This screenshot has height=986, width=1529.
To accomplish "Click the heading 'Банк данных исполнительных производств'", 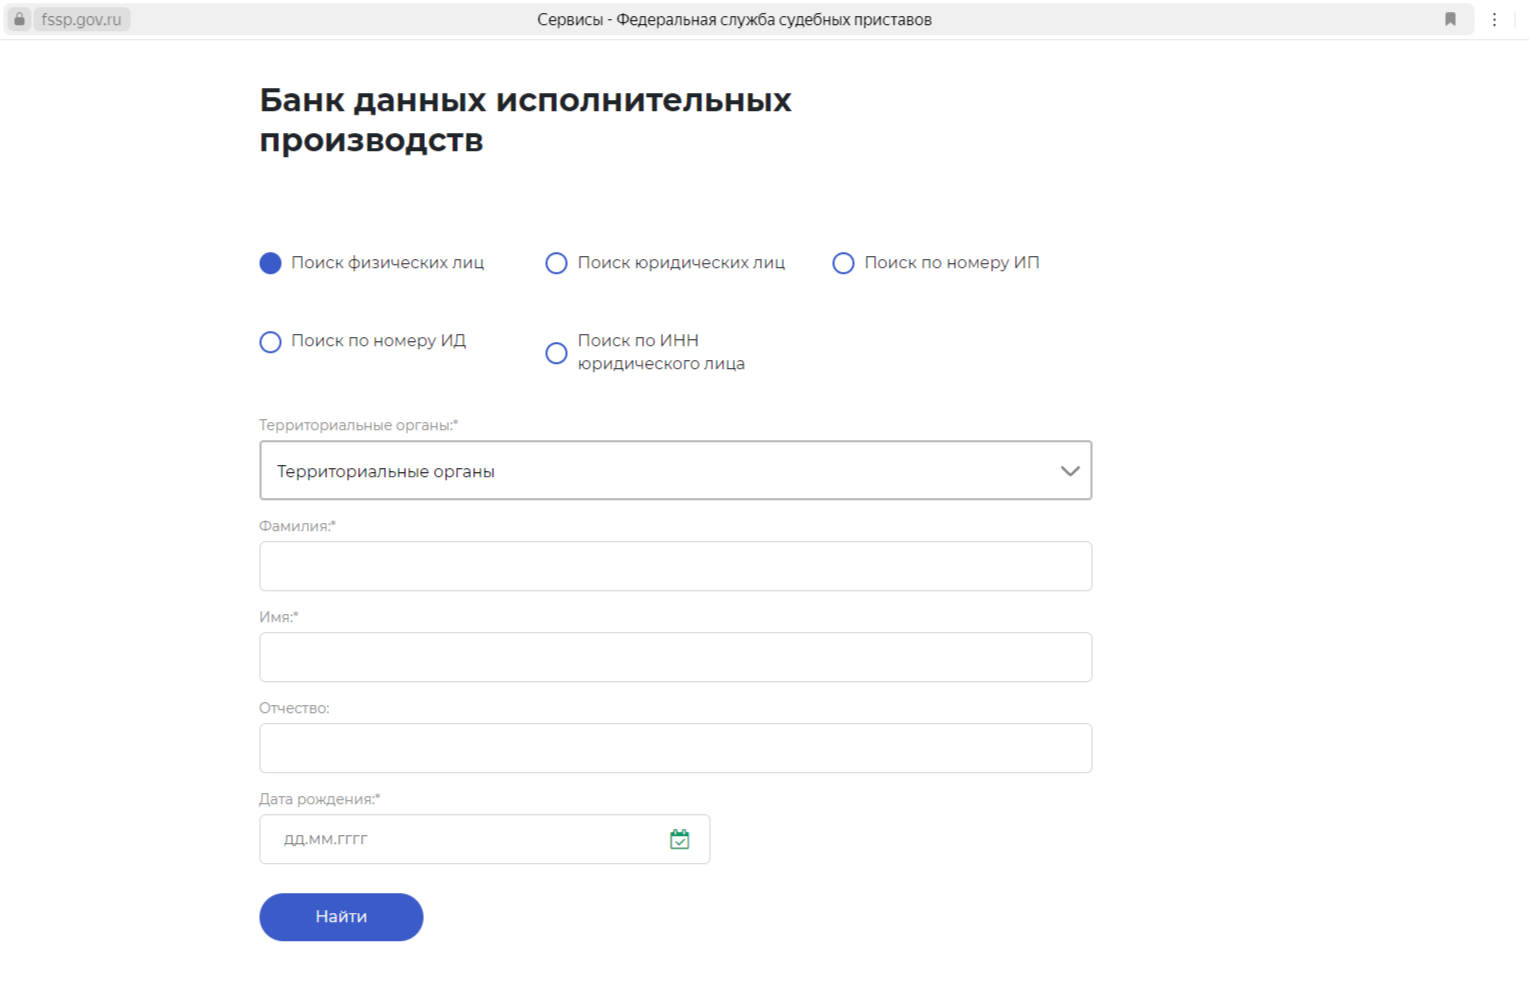I will pos(525,120).
